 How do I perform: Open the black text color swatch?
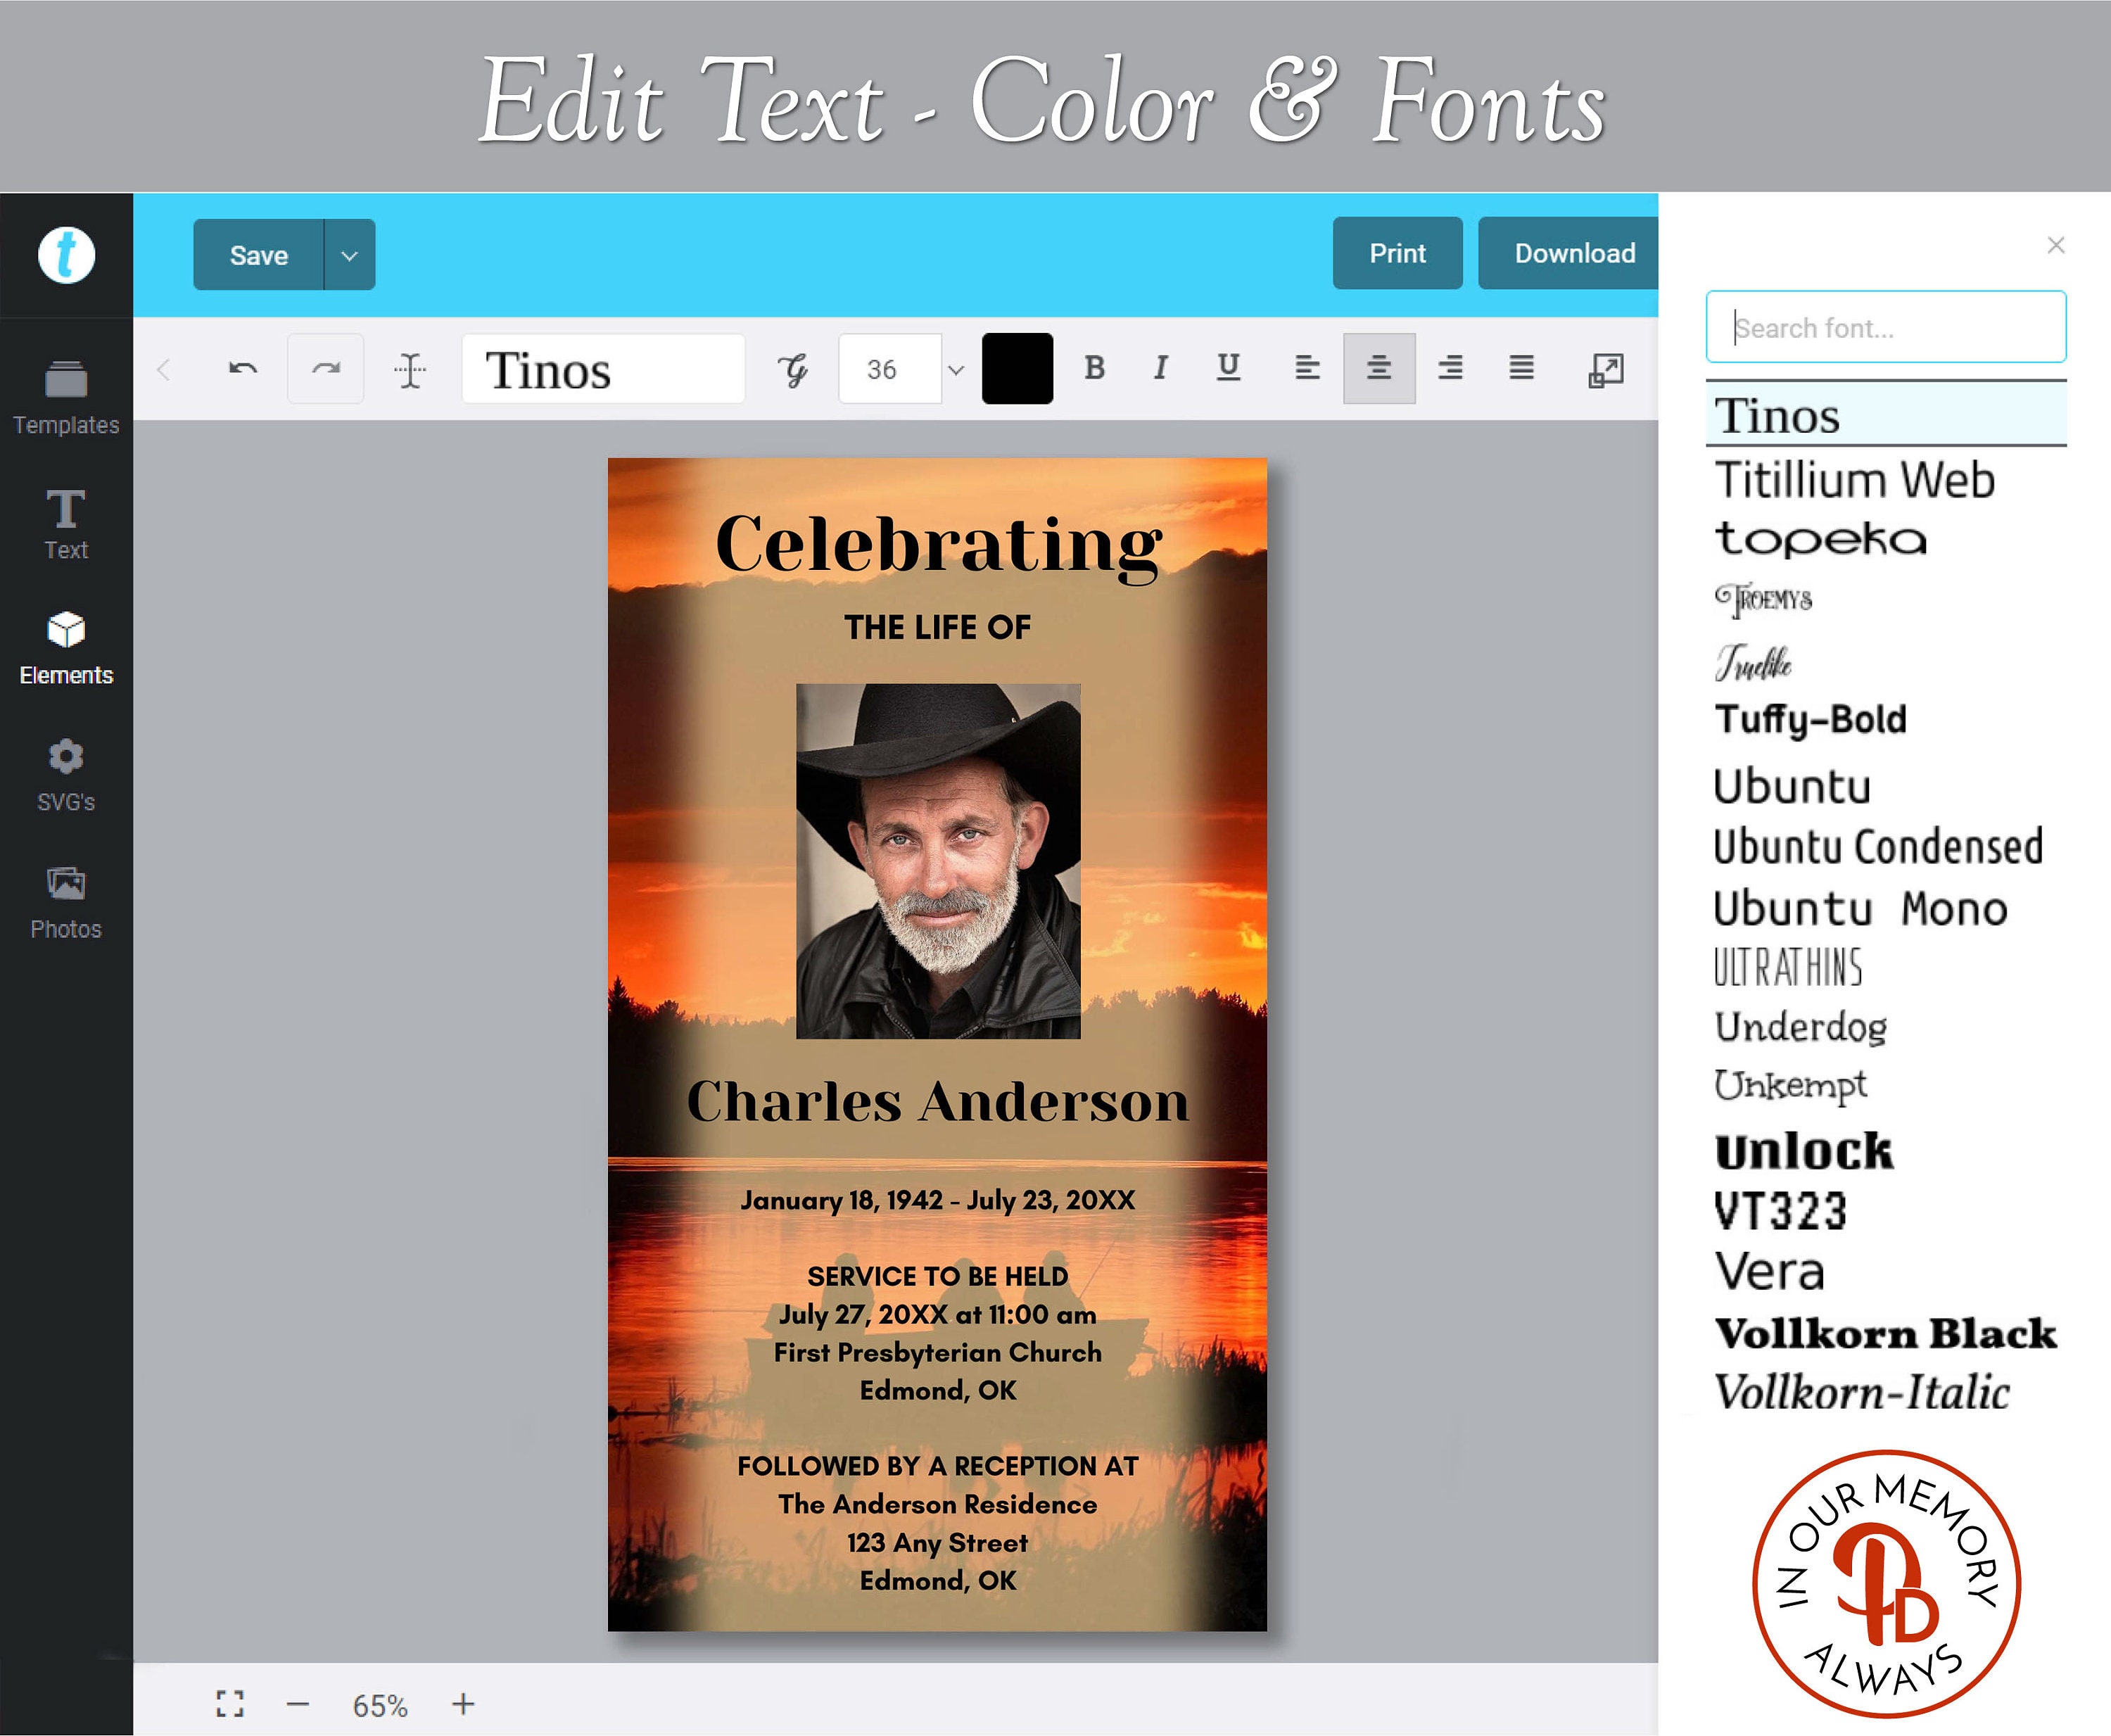[x=1017, y=369]
